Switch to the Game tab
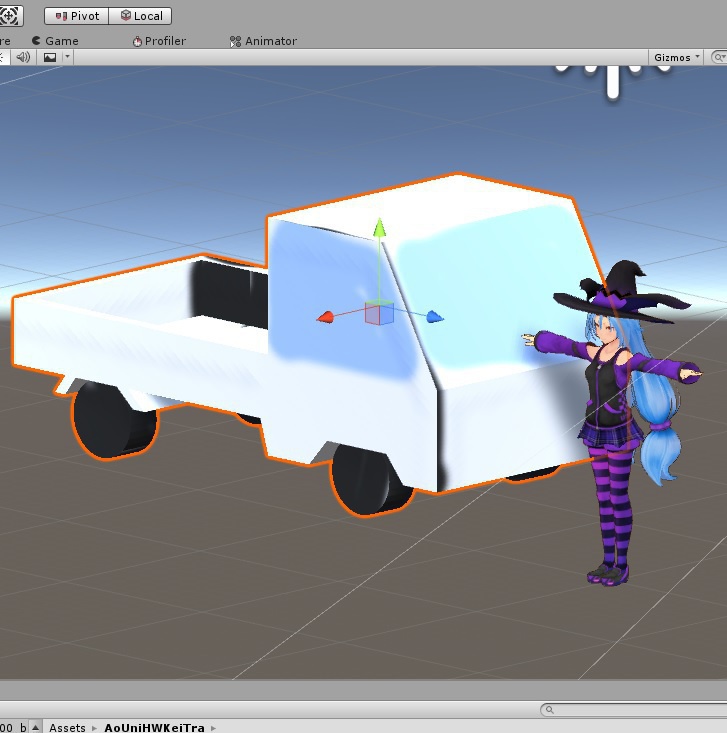Viewport: 727px width, 733px height. click(55, 41)
